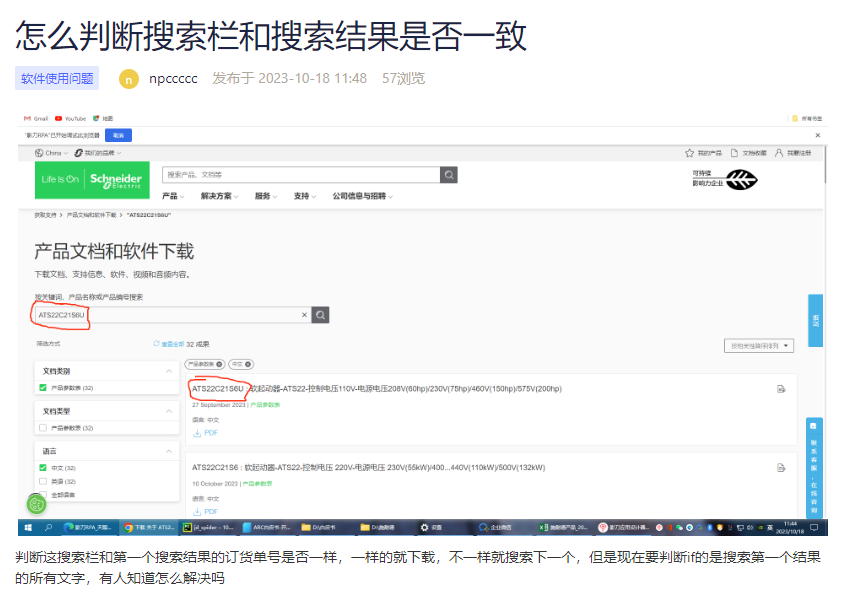This screenshot has width=849, height=597.
Task: Open the 产品 navigation menu
Action: click(173, 197)
